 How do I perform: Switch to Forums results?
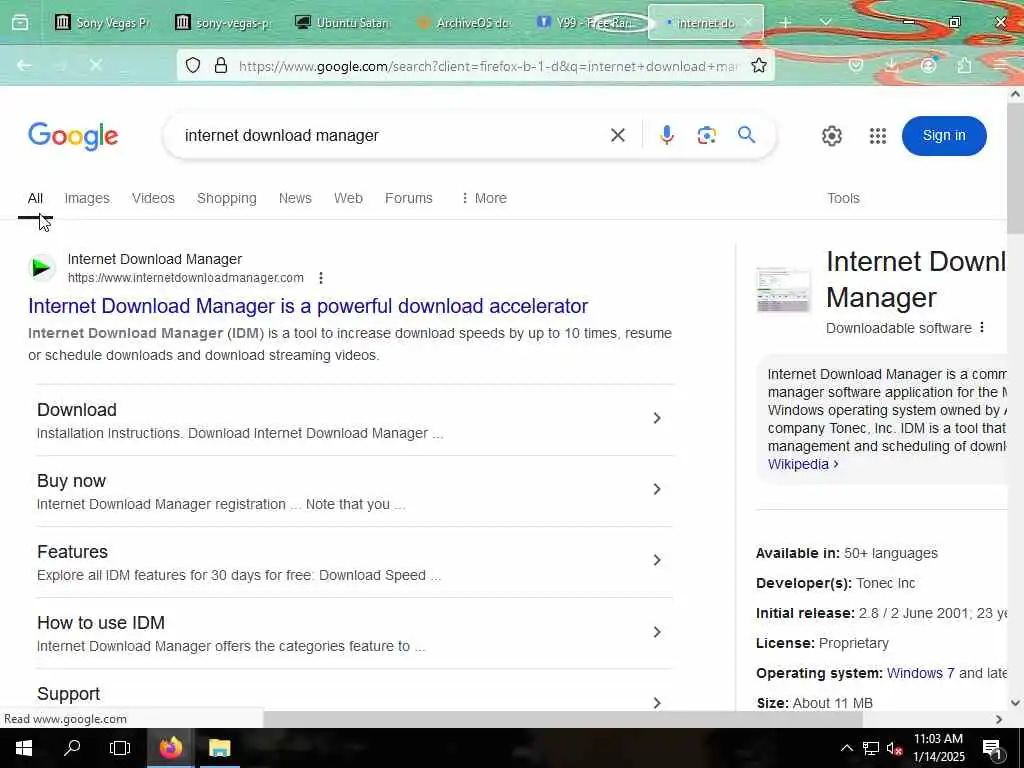pos(409,198)
